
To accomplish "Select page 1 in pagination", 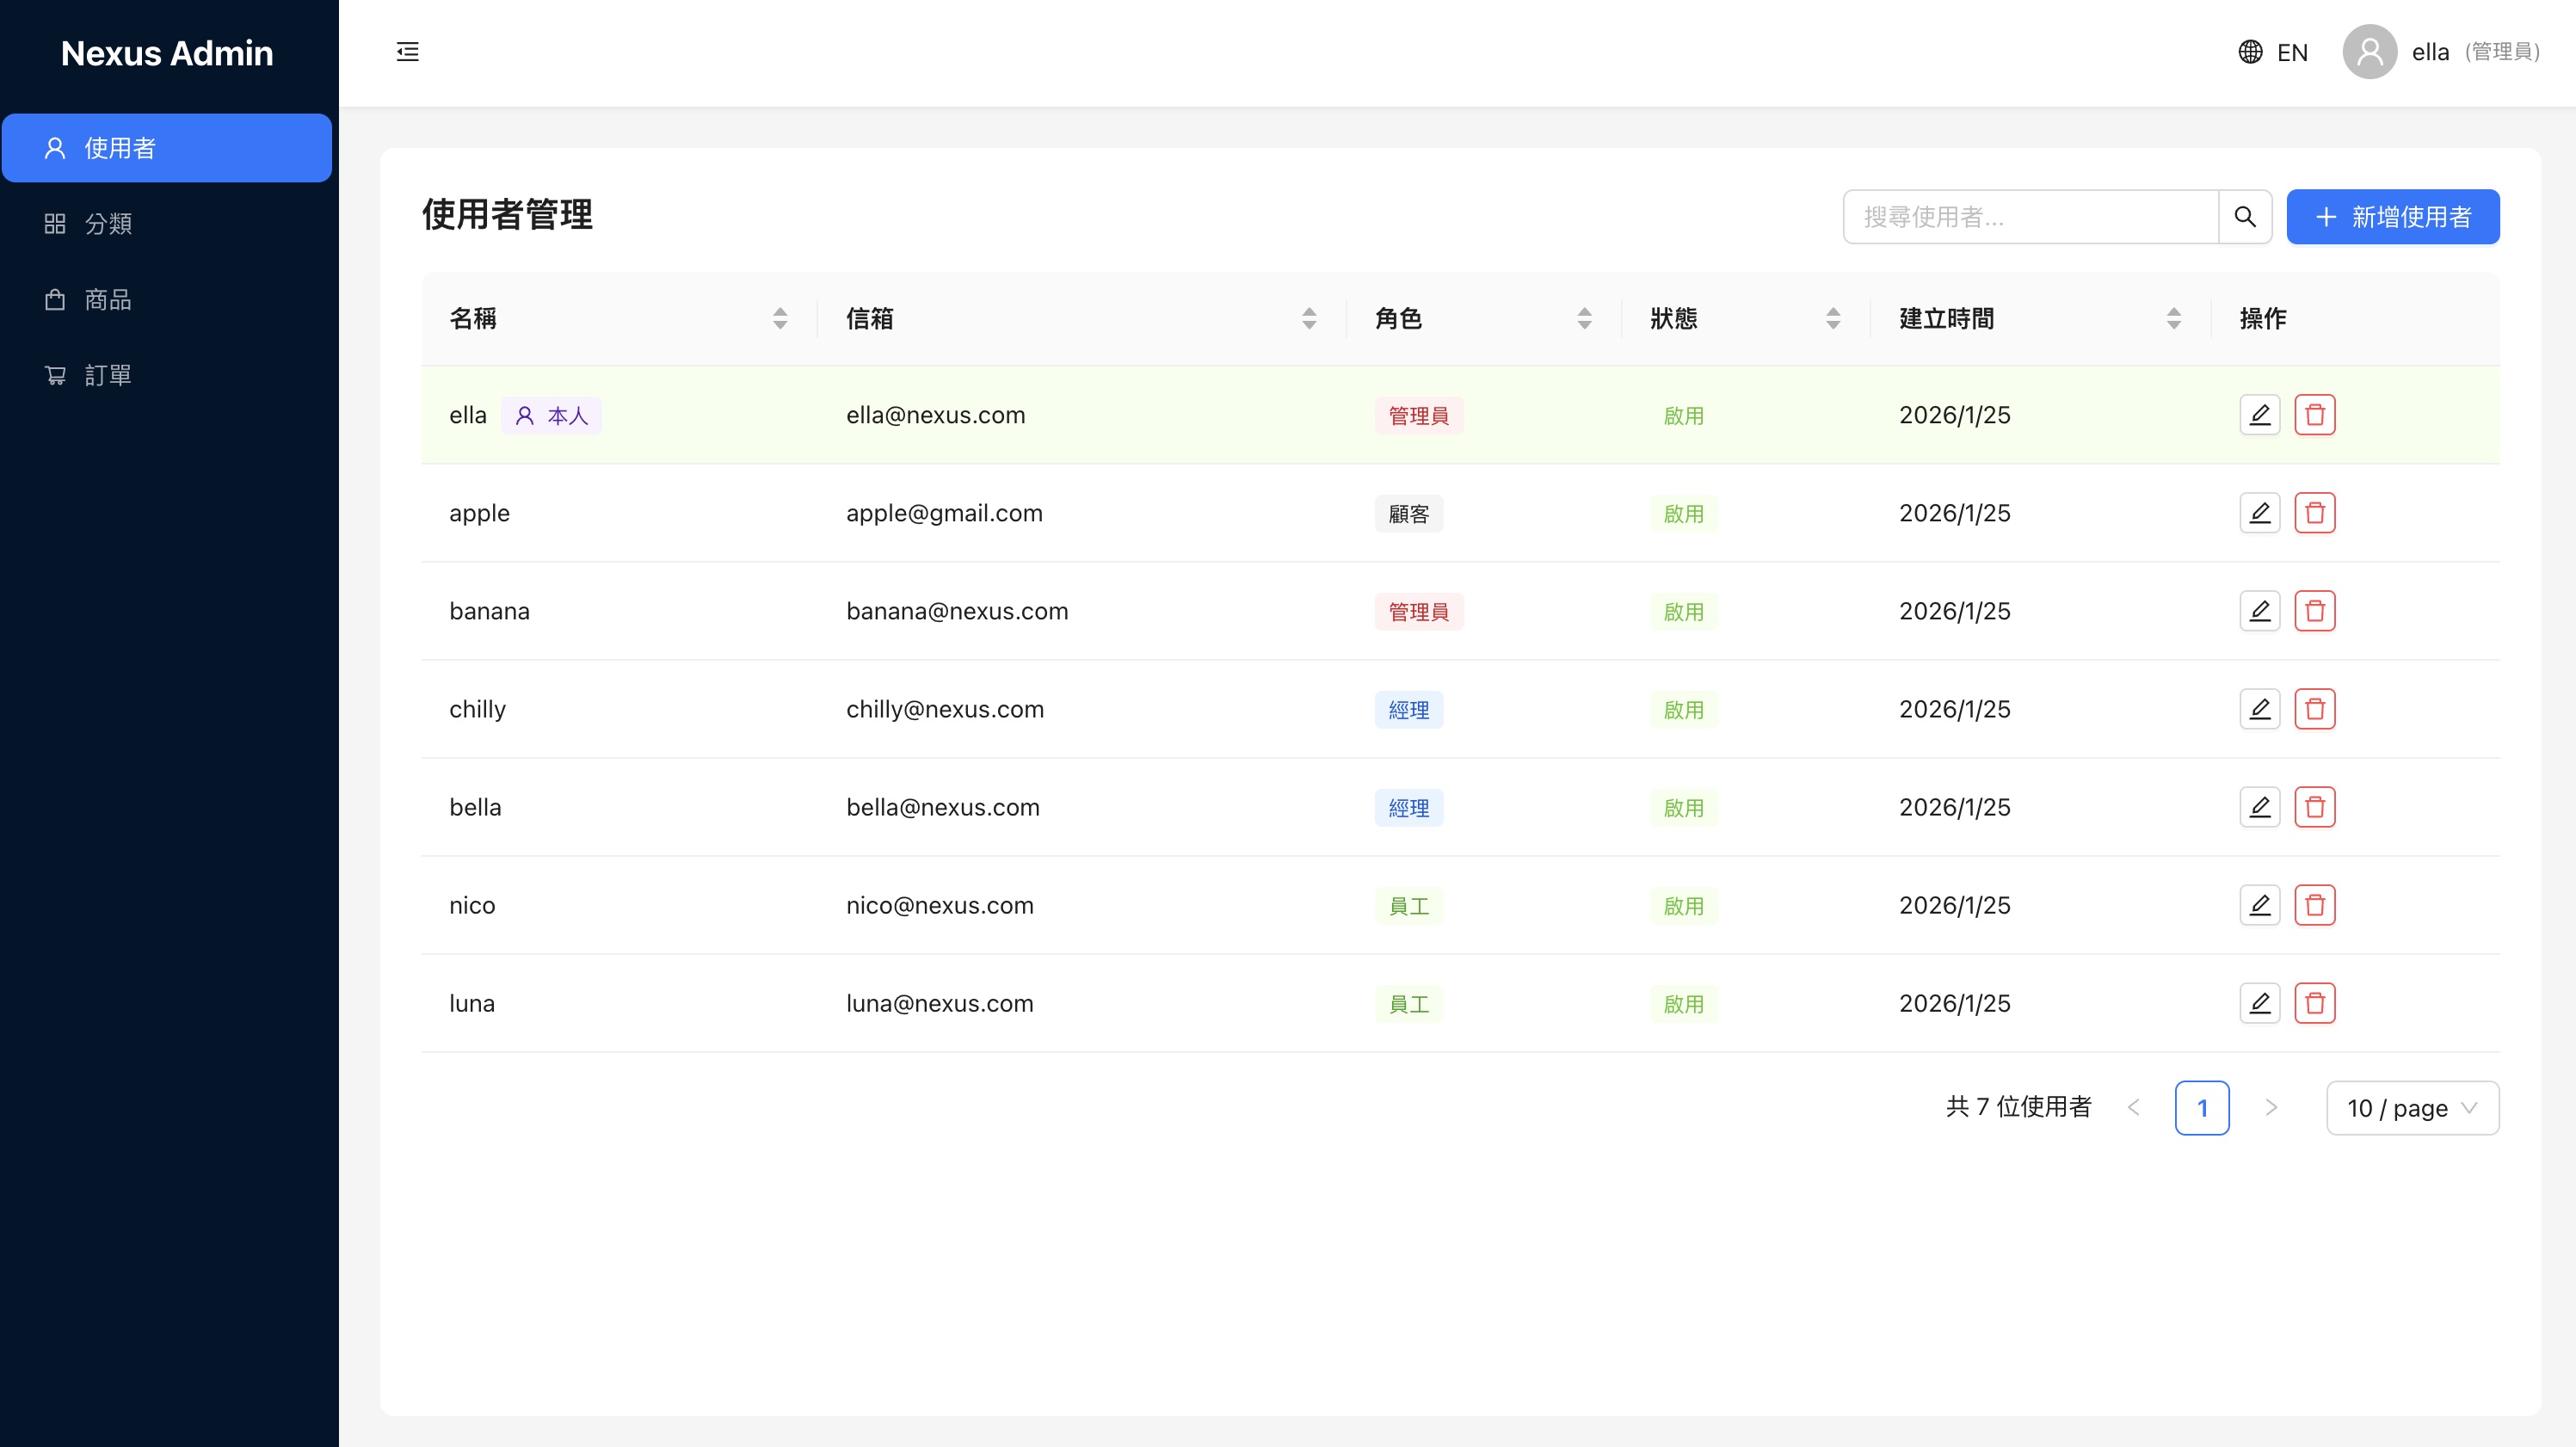I will pos(2202,1108).
